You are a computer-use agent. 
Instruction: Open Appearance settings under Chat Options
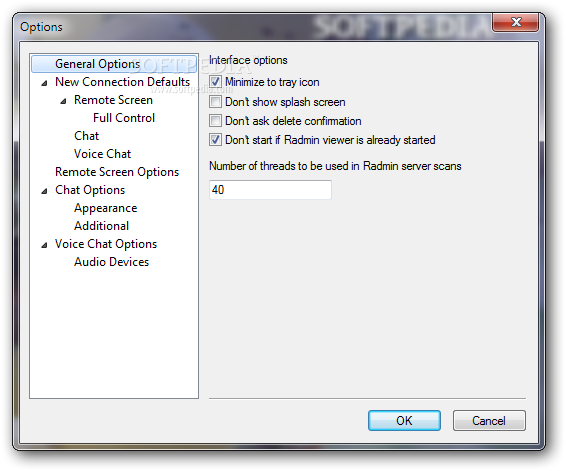tap(105, 208)
